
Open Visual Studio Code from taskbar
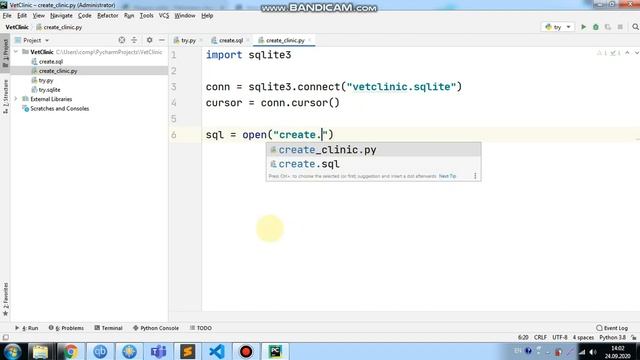(x=217, y=351)
